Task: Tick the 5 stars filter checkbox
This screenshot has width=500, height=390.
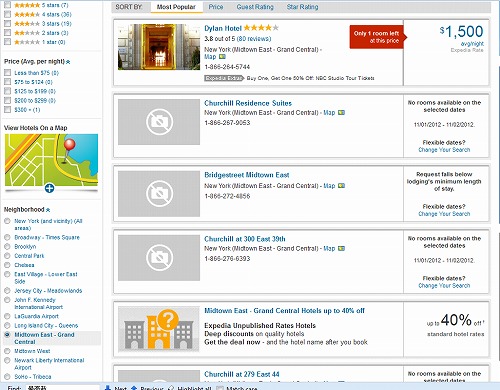Action: click(x=8, y=5)
